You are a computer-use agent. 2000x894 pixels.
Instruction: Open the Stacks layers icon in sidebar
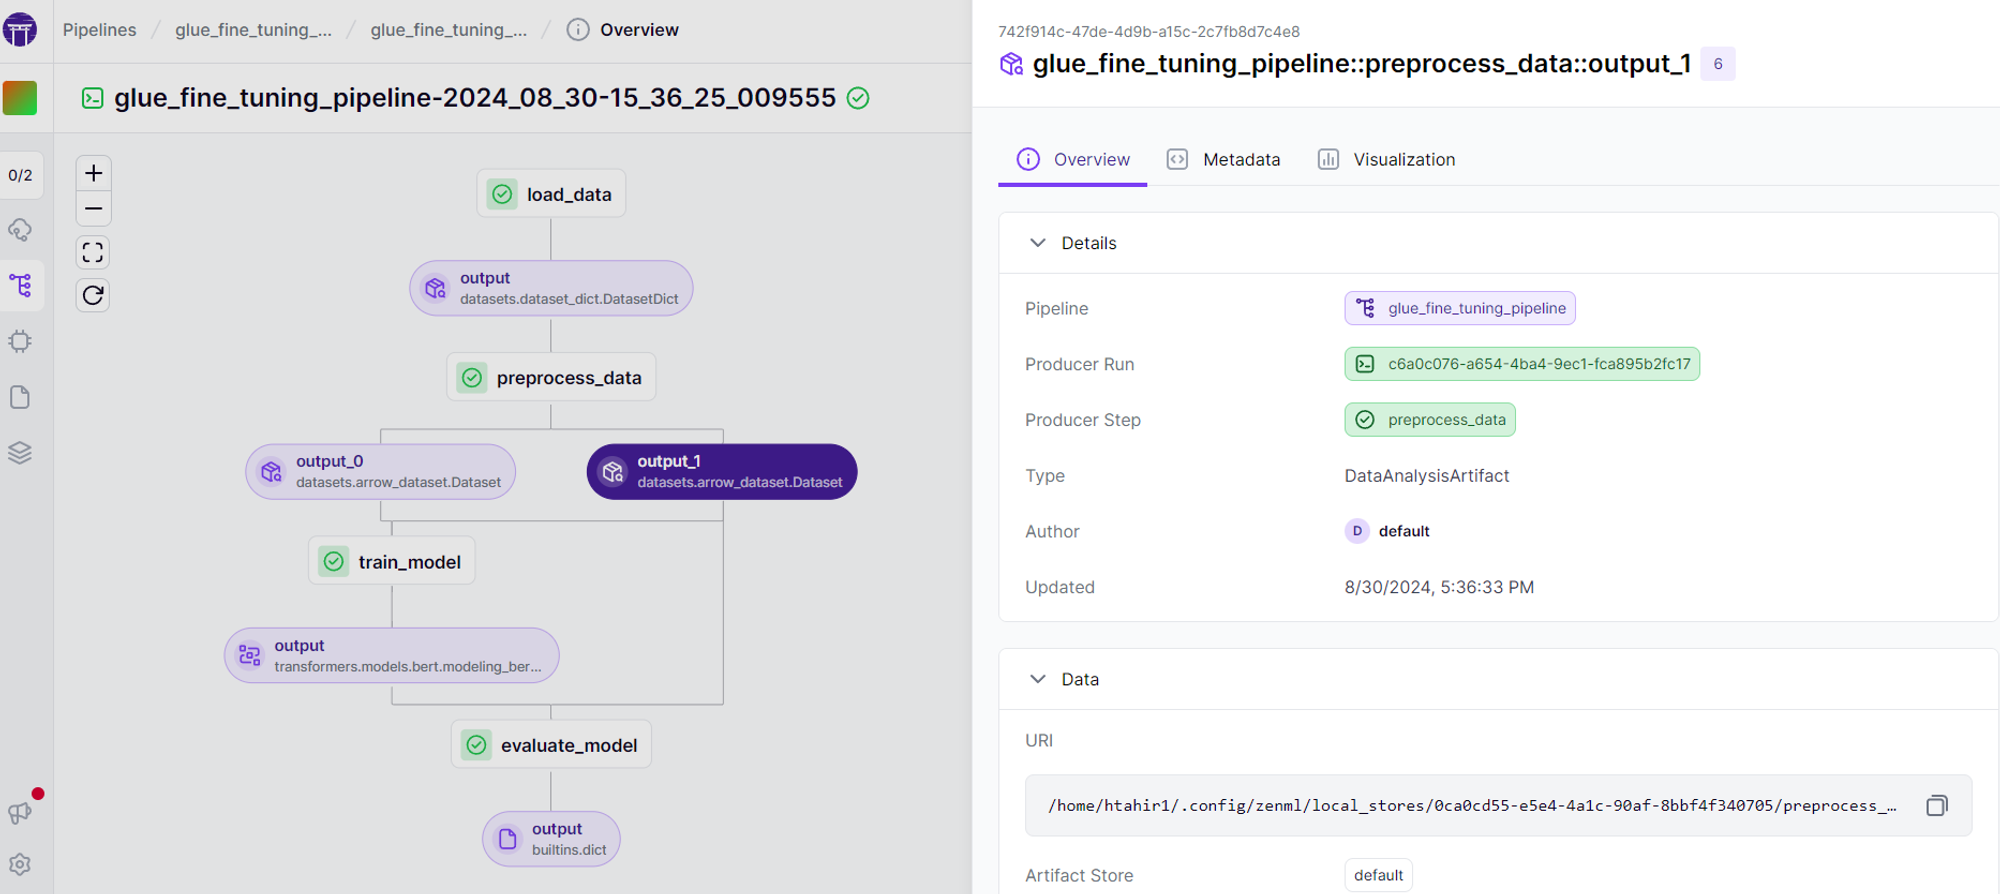click(20, 453)
